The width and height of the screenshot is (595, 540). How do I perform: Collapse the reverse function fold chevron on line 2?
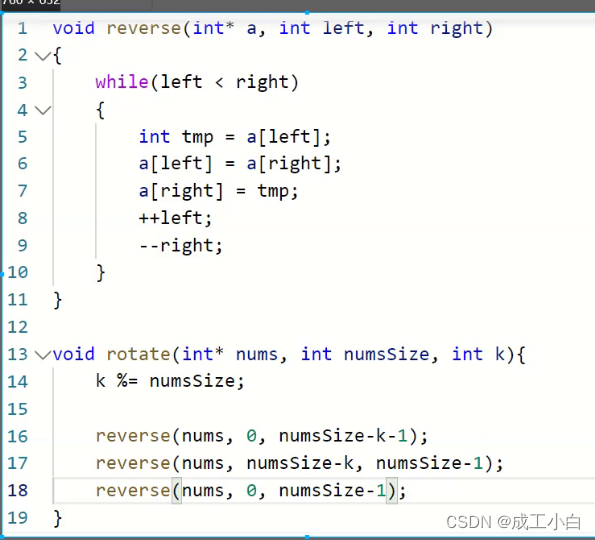tap(43, 57)
